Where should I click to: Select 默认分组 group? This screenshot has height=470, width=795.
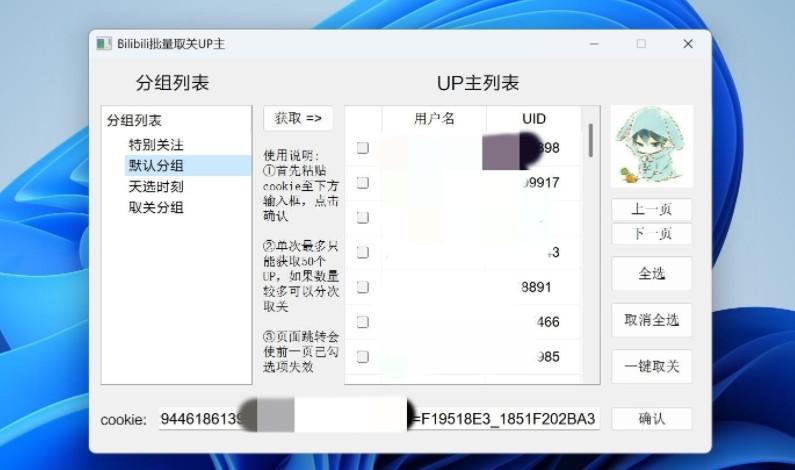[156, 166]
